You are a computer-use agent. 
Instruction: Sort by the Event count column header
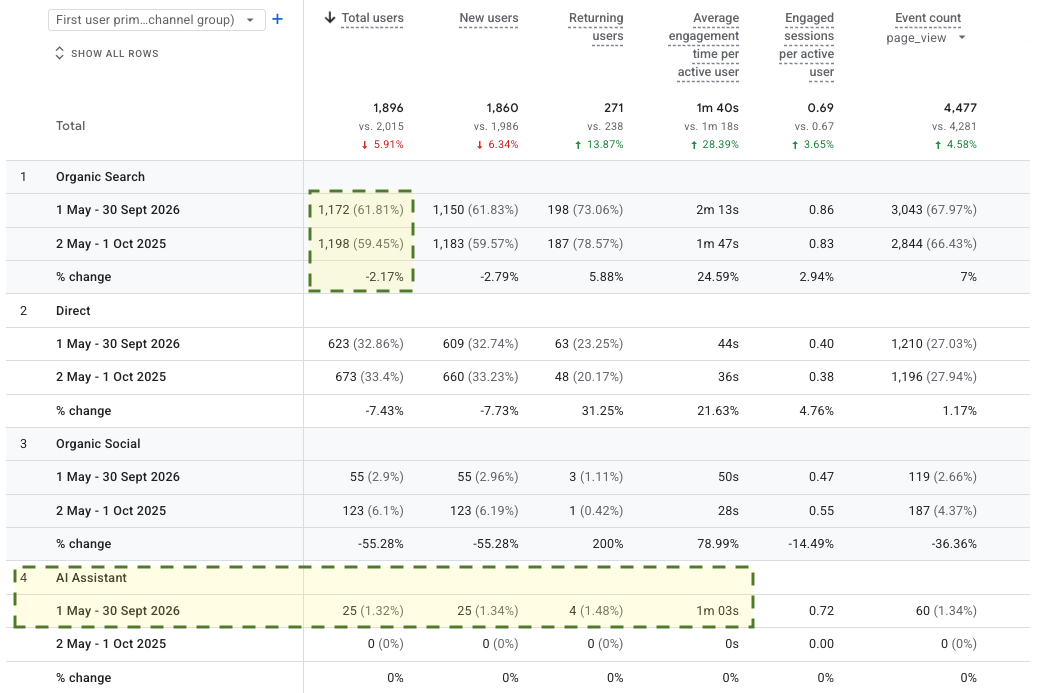click(927, 18)
